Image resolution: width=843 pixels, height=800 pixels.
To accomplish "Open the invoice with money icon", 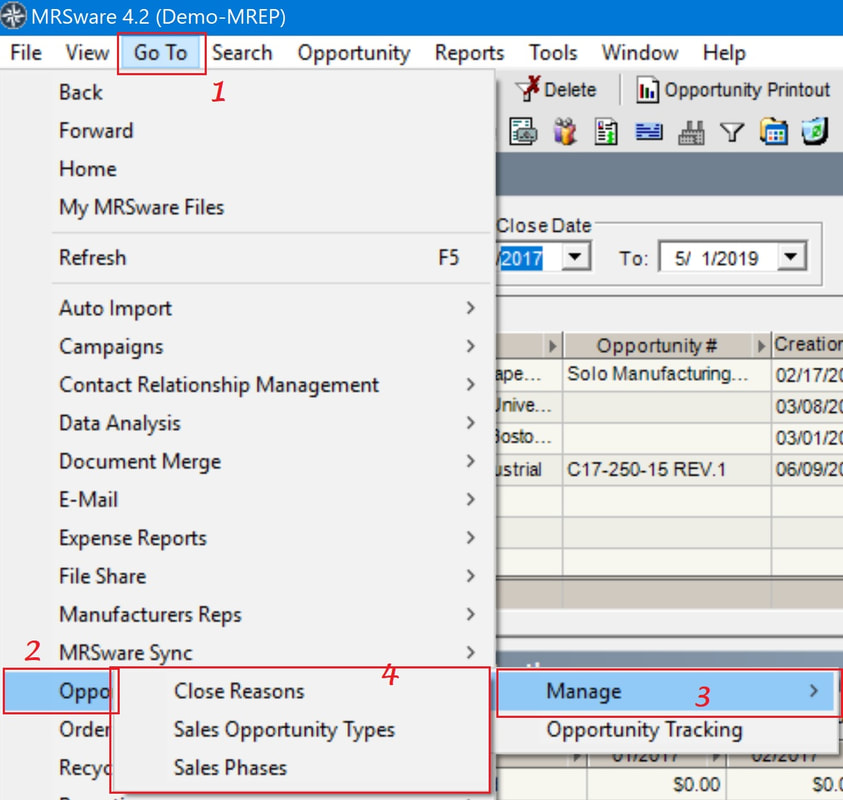I will click(x=523, y=132).
